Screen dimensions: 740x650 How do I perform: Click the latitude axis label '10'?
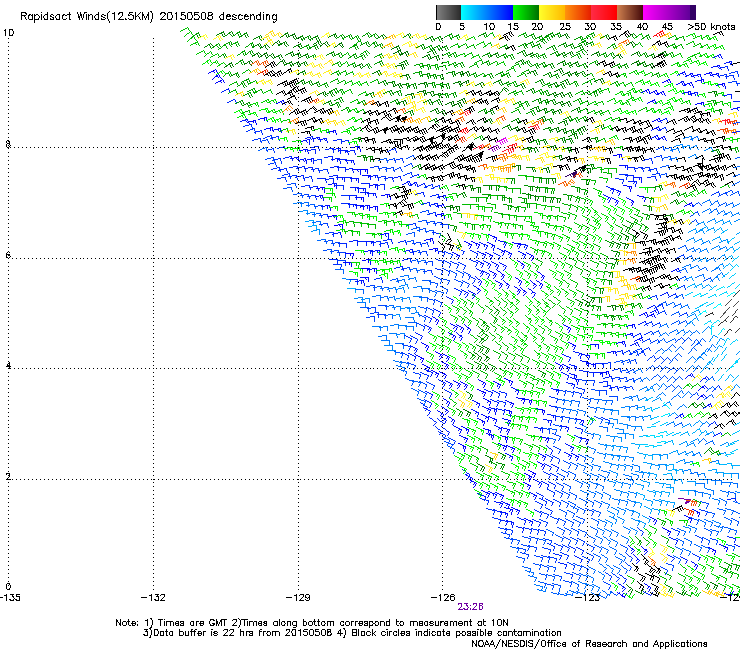[x=8, y=33]
